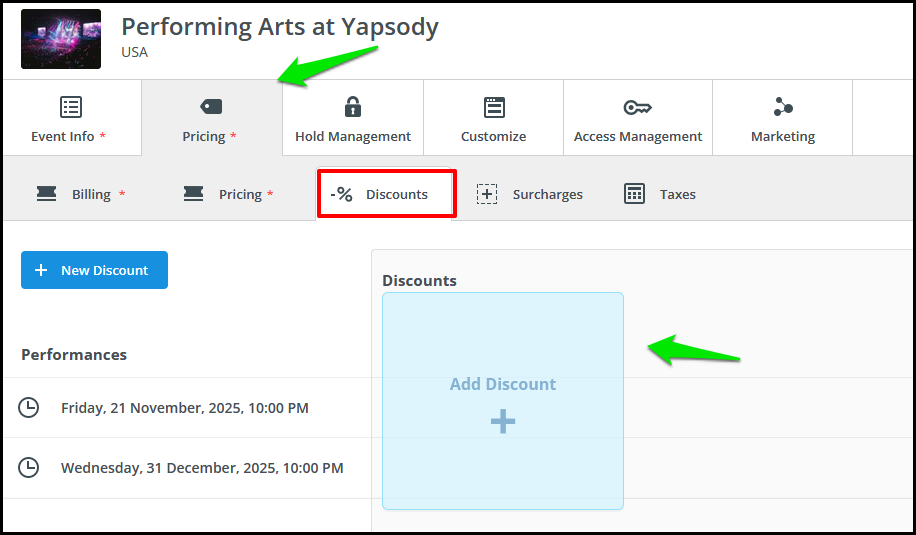Click the New Discount button
Image resolution: width=916 pixels, height=535 pixels.
[x=94, y=270]
